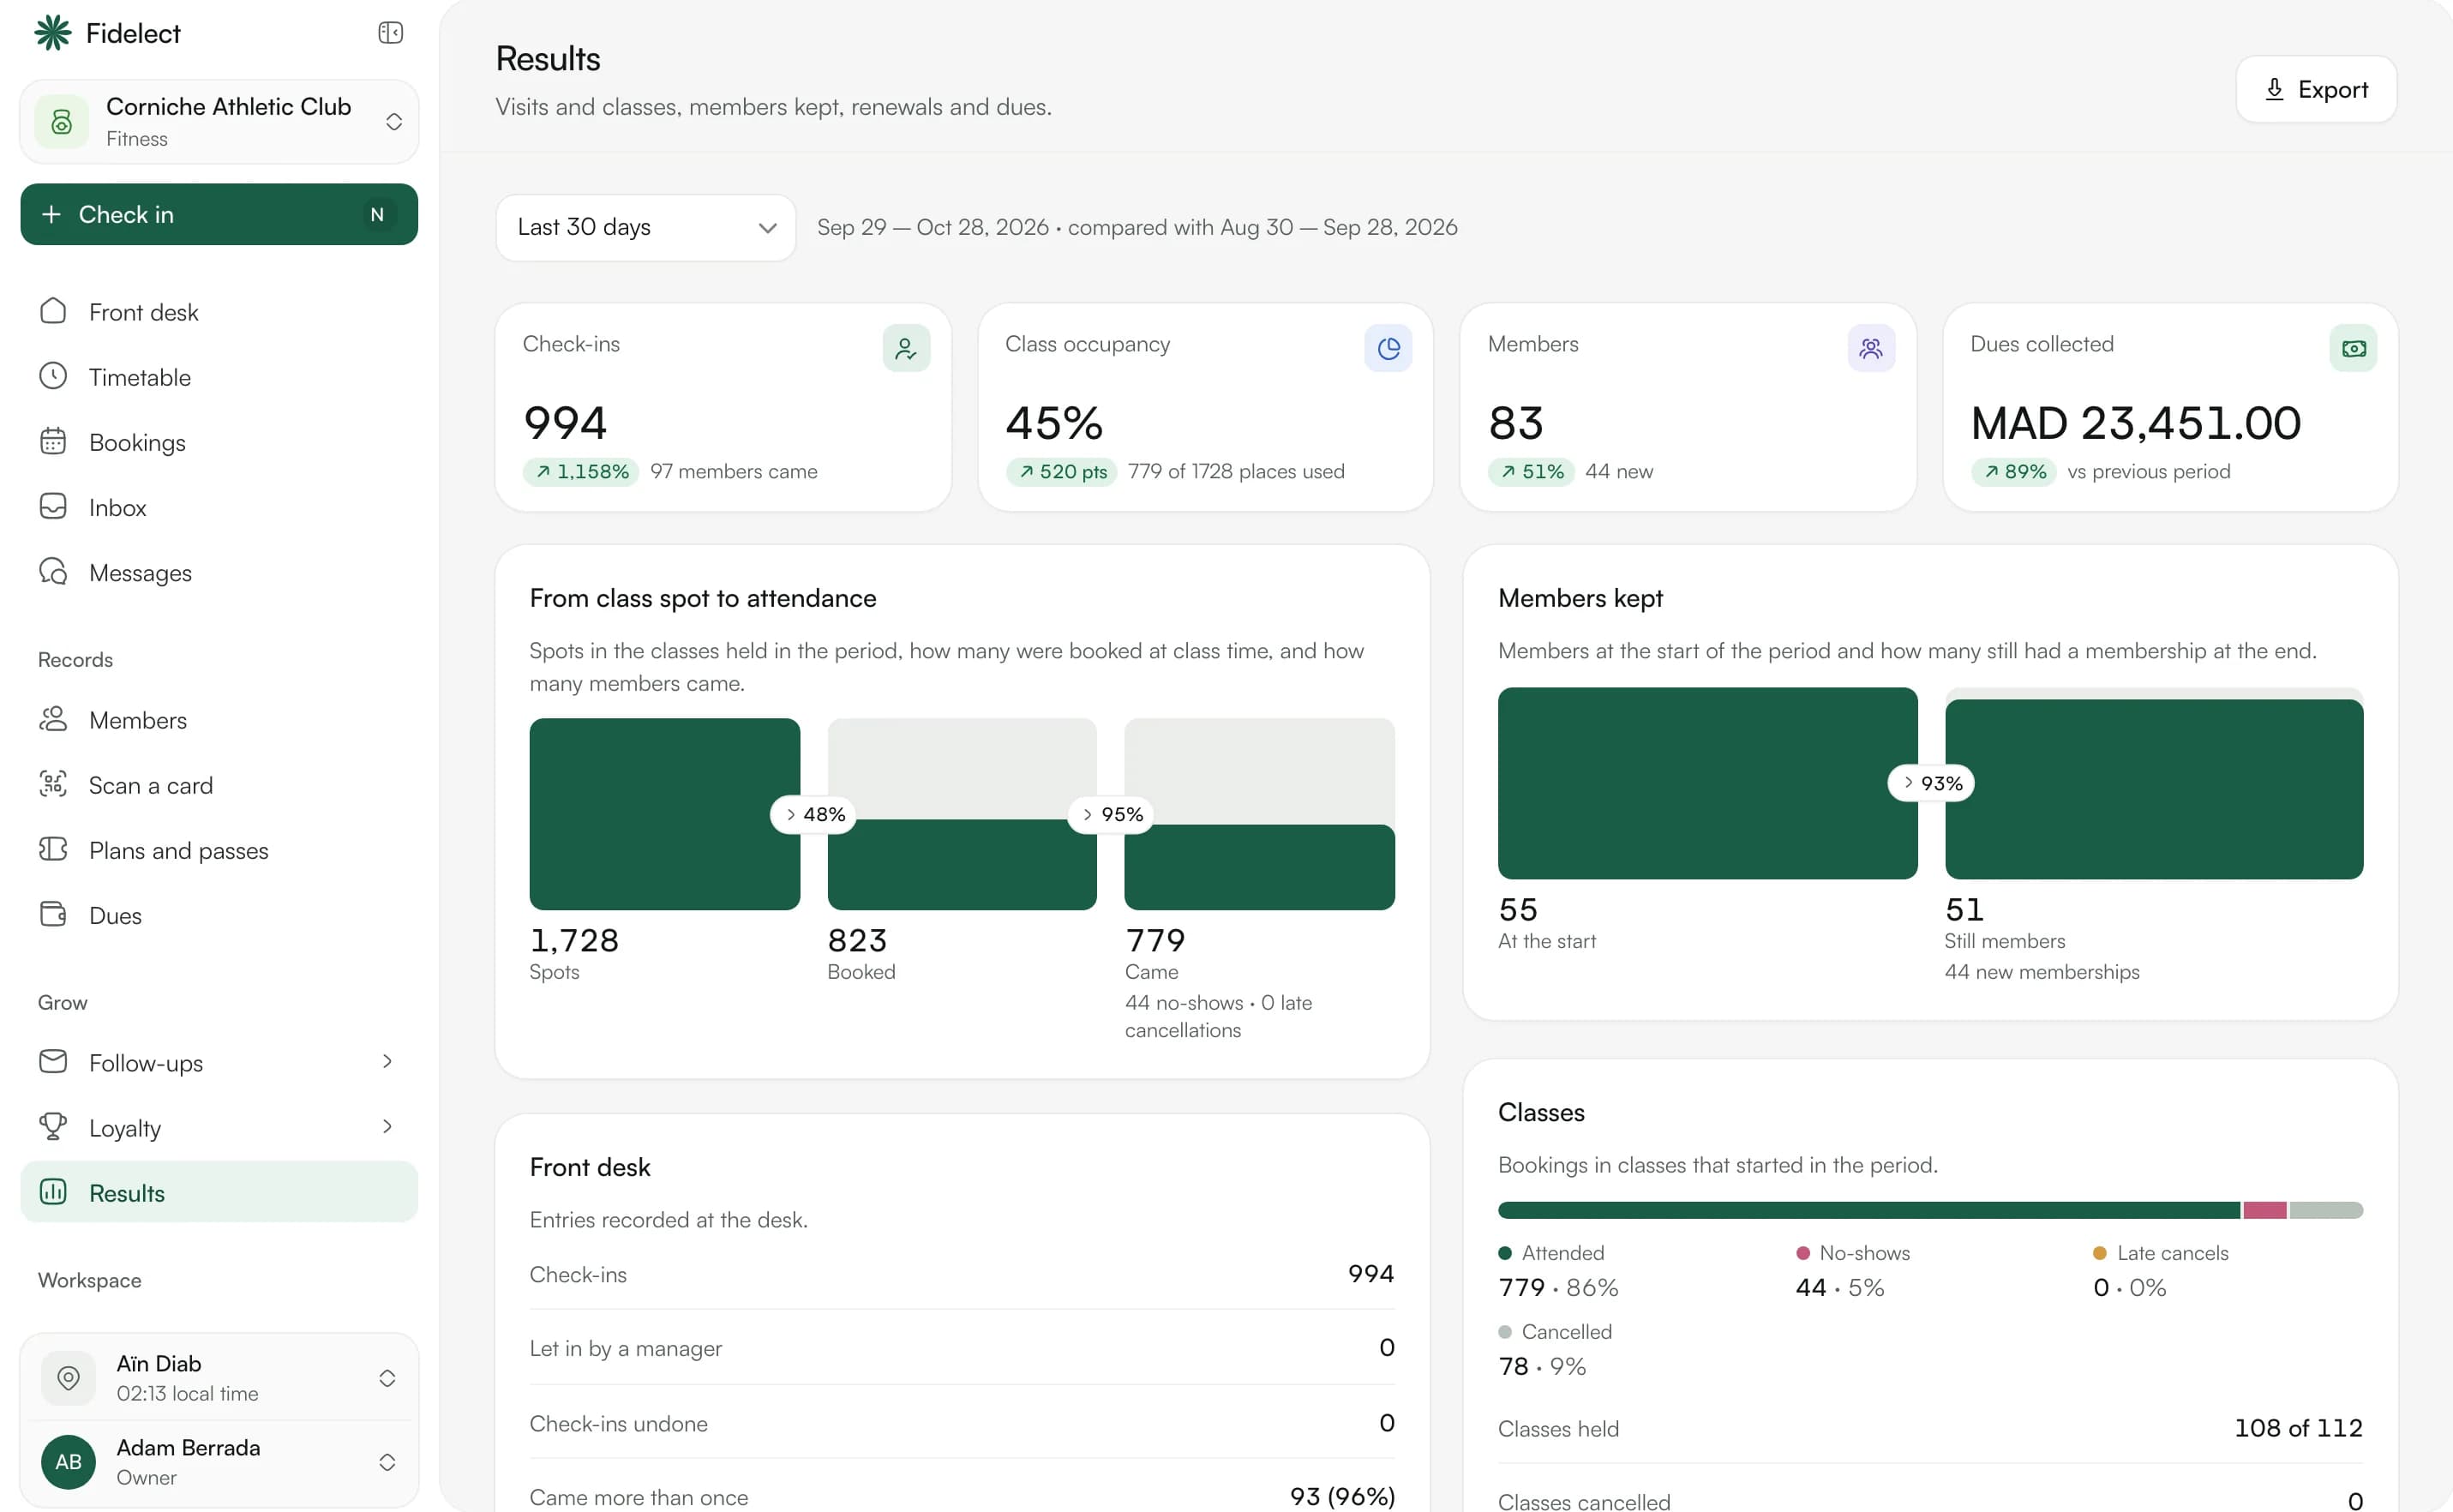Viewport: 2453px width, 1512px height.
Task: Click the green Check in button
Action: pyautogui.click(x=219, y=214)
